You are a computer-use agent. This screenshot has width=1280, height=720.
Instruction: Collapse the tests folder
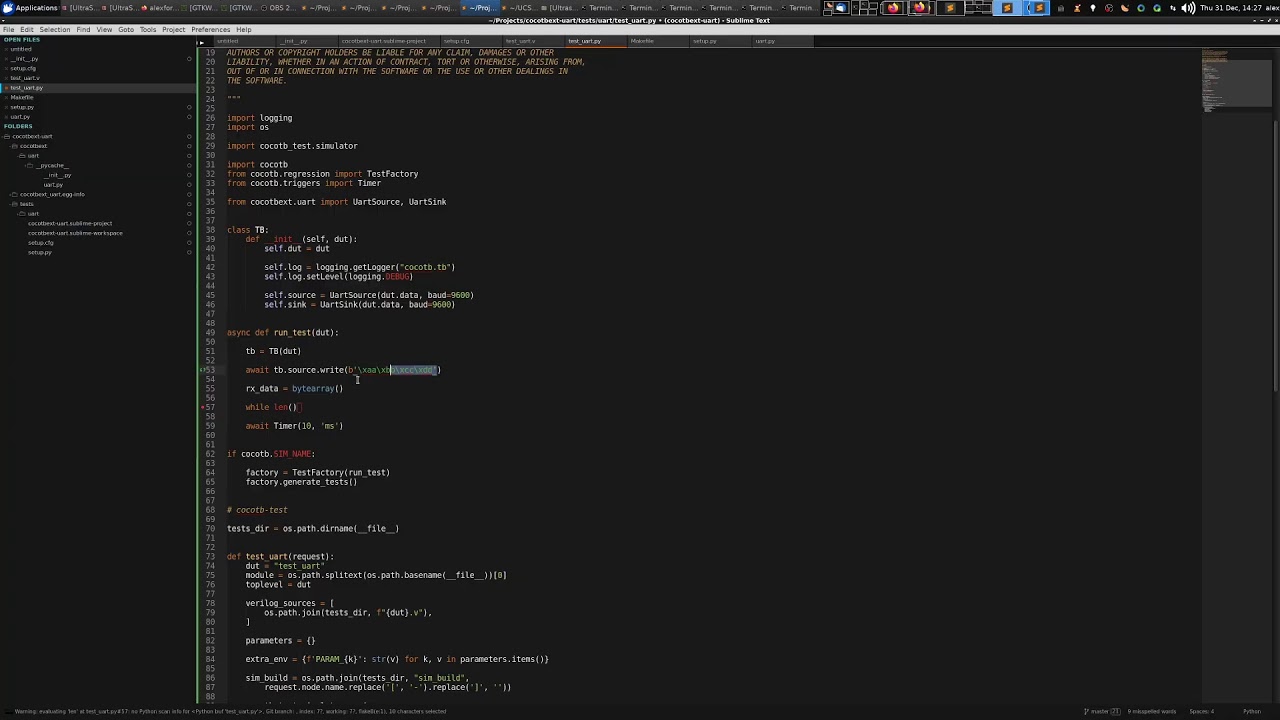point(14,204)
